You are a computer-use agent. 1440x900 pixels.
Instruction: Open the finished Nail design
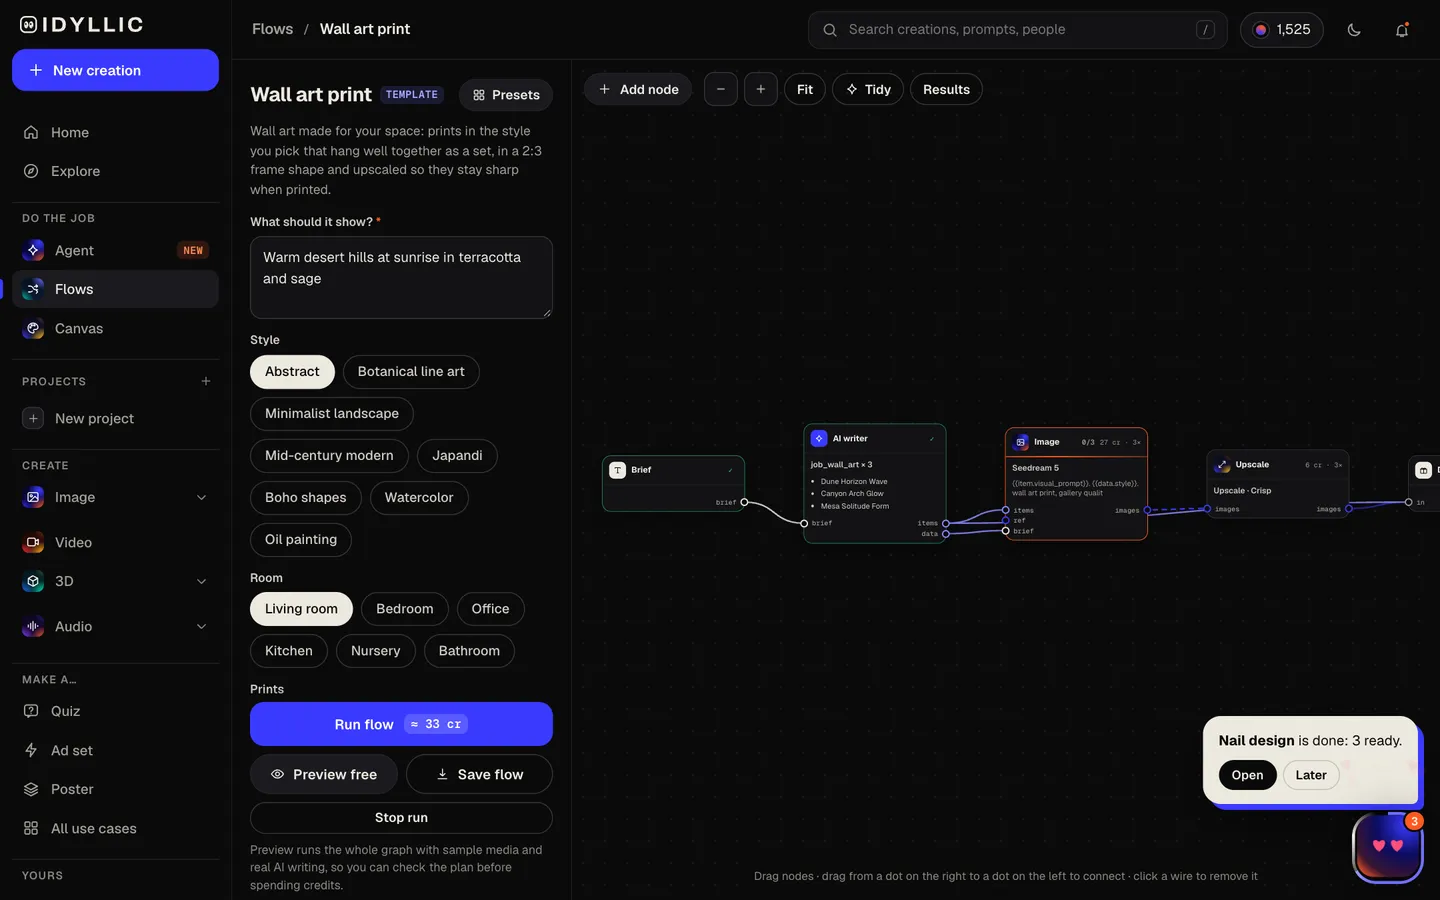pos(1247,775)
